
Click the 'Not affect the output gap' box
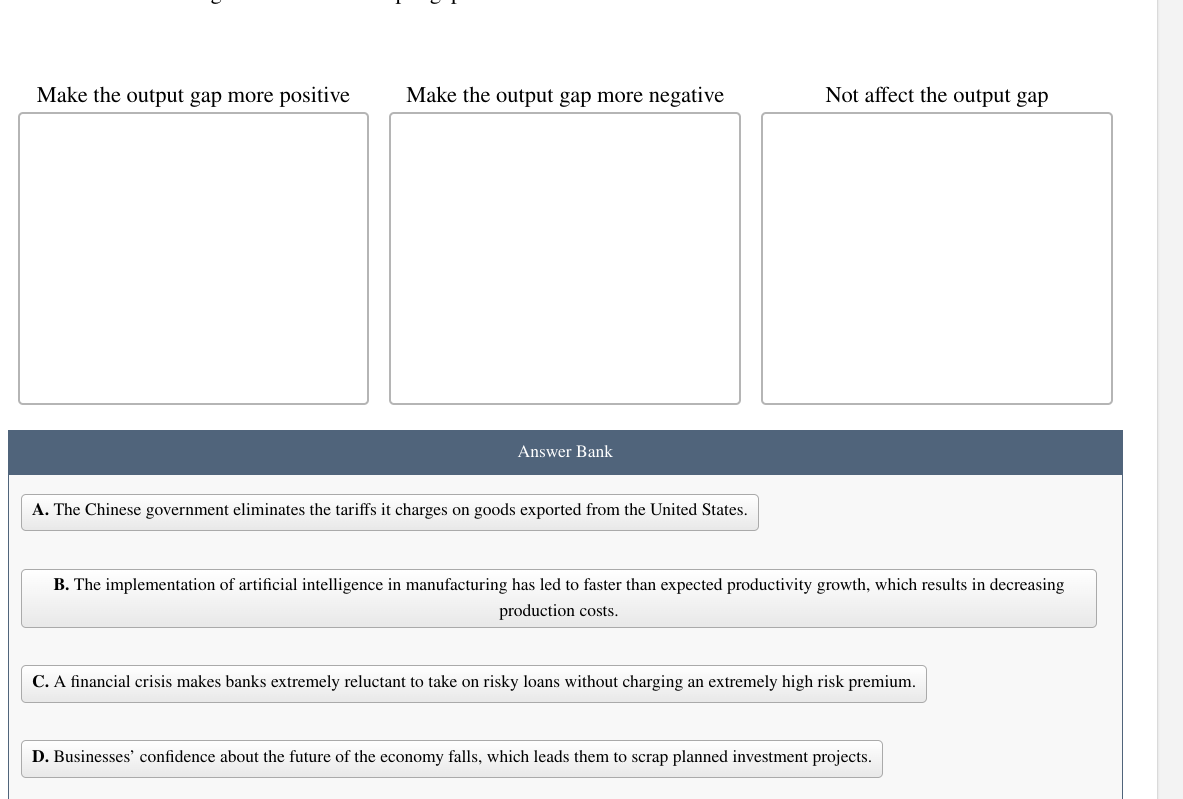click(x=936, y=258)
